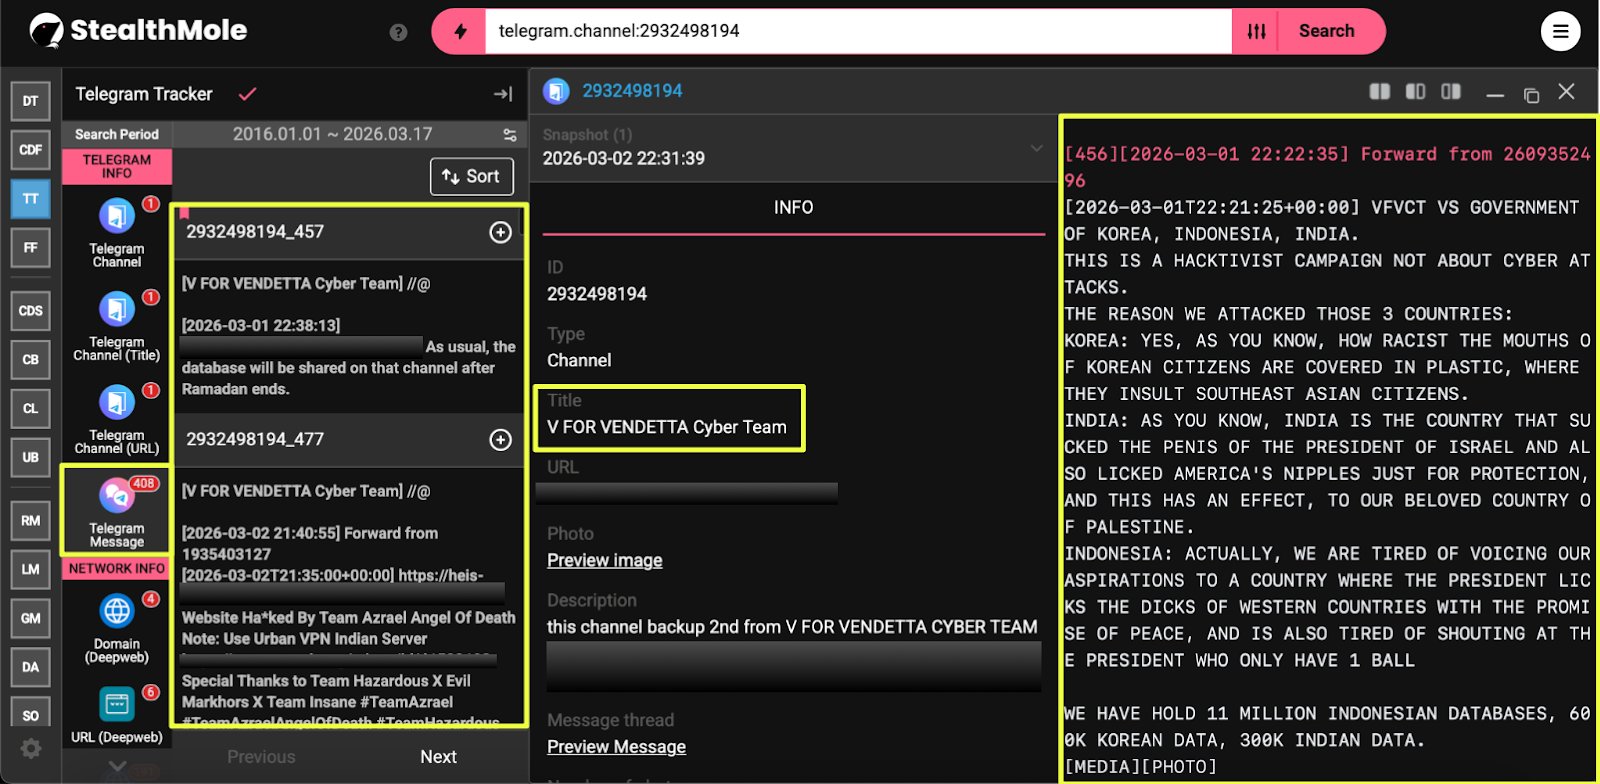Open the search filter settings icon
The width and height of the screenshot is (1600, 784).
(x=1257, y=32)
